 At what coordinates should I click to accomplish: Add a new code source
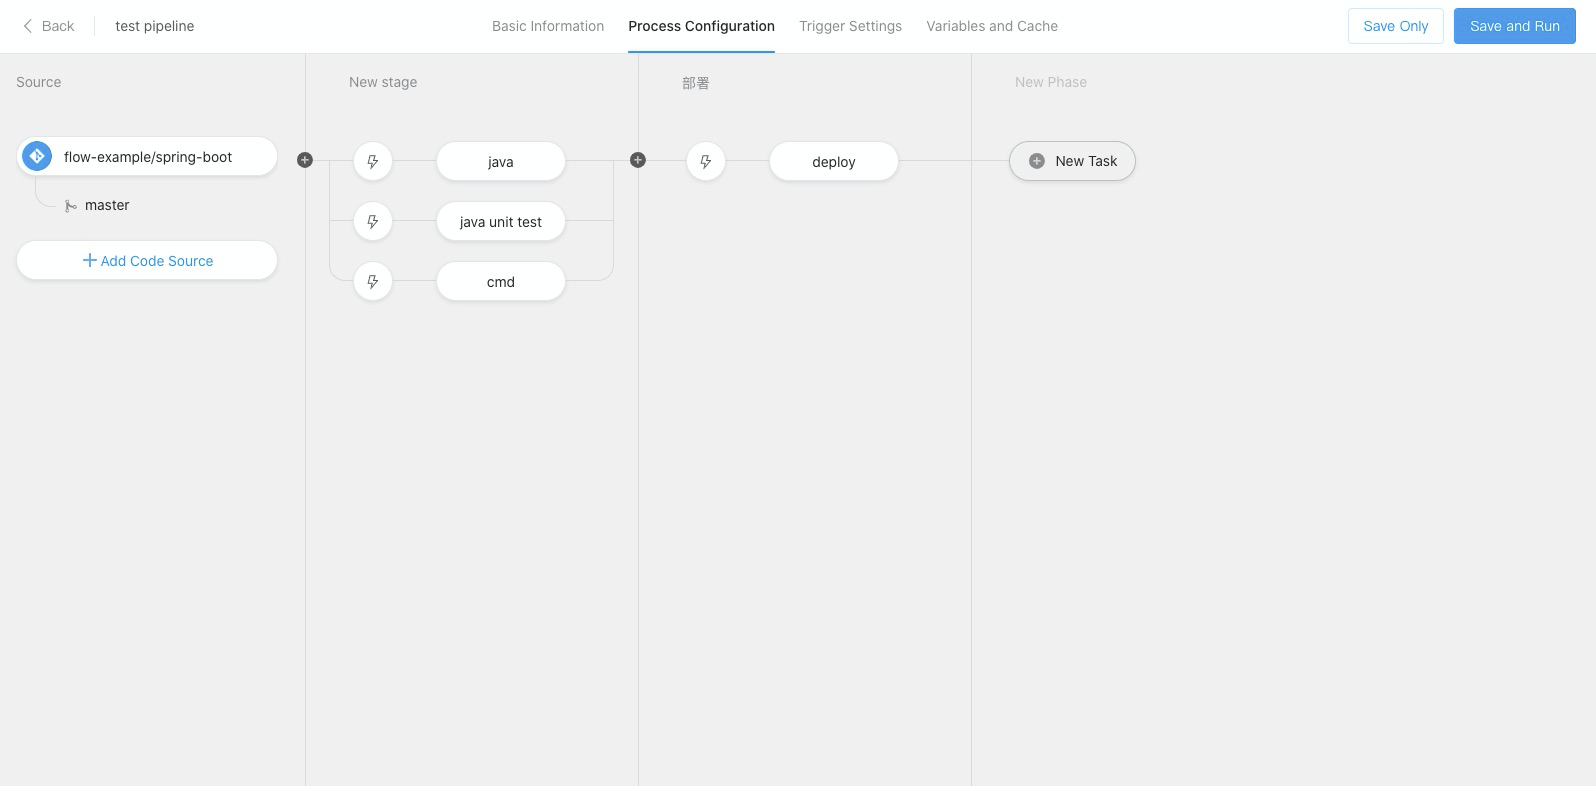point(147,260)
